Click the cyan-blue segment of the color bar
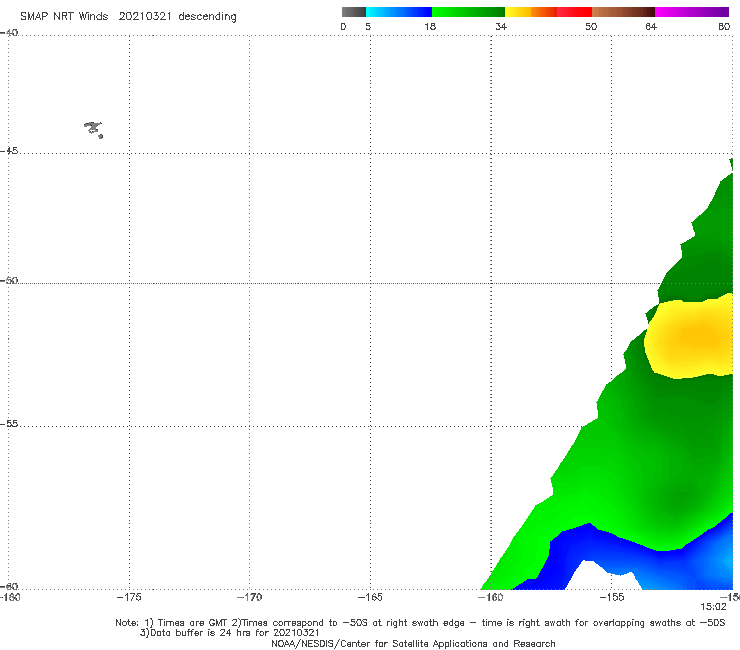The image size is (740, 650). click(399, 12)
